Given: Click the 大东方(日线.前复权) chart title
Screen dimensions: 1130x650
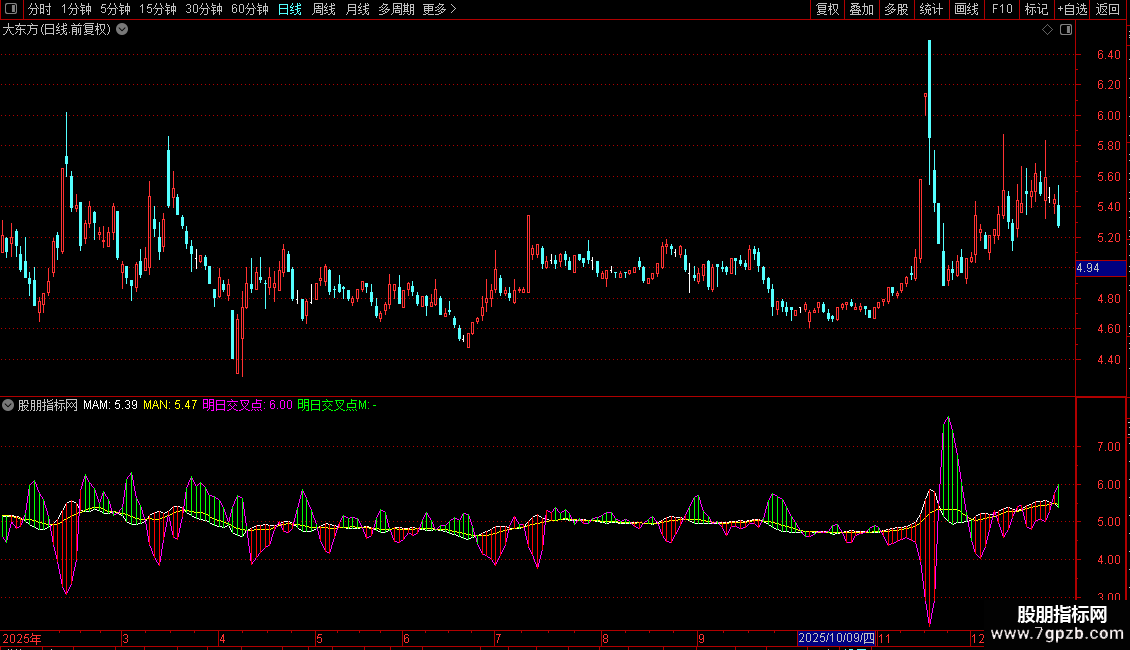Looking at the screenshot, I should pyautogui.click(x=56, y=30).
